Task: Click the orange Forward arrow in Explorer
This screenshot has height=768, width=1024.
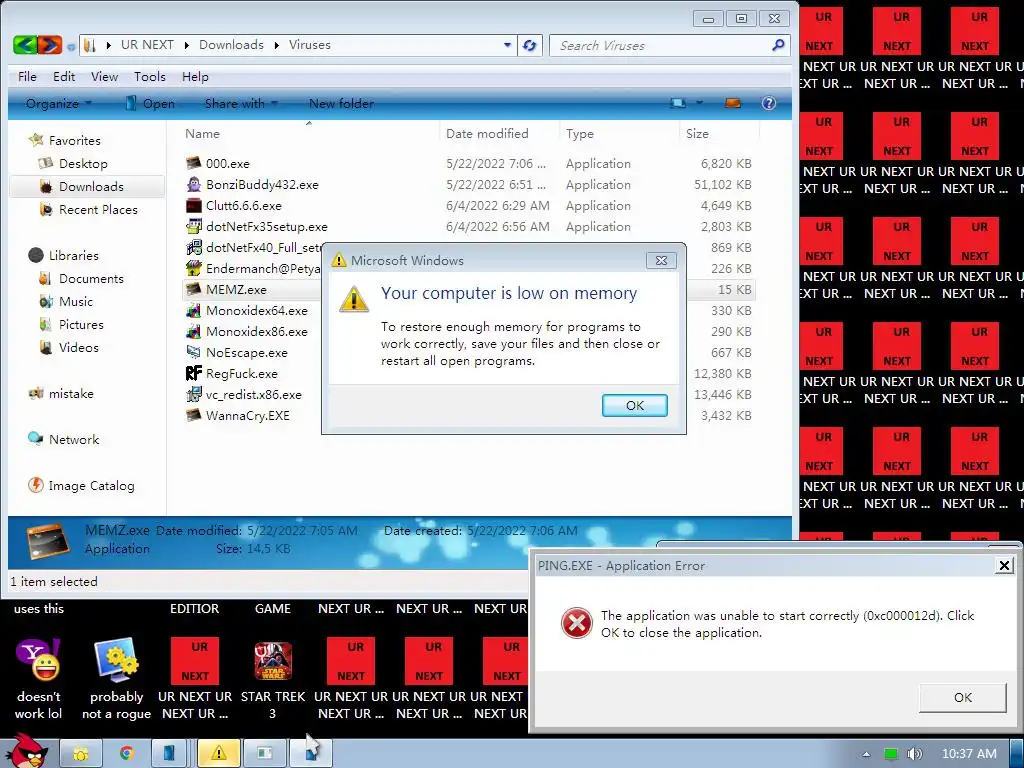Action: tap(50, 45)
